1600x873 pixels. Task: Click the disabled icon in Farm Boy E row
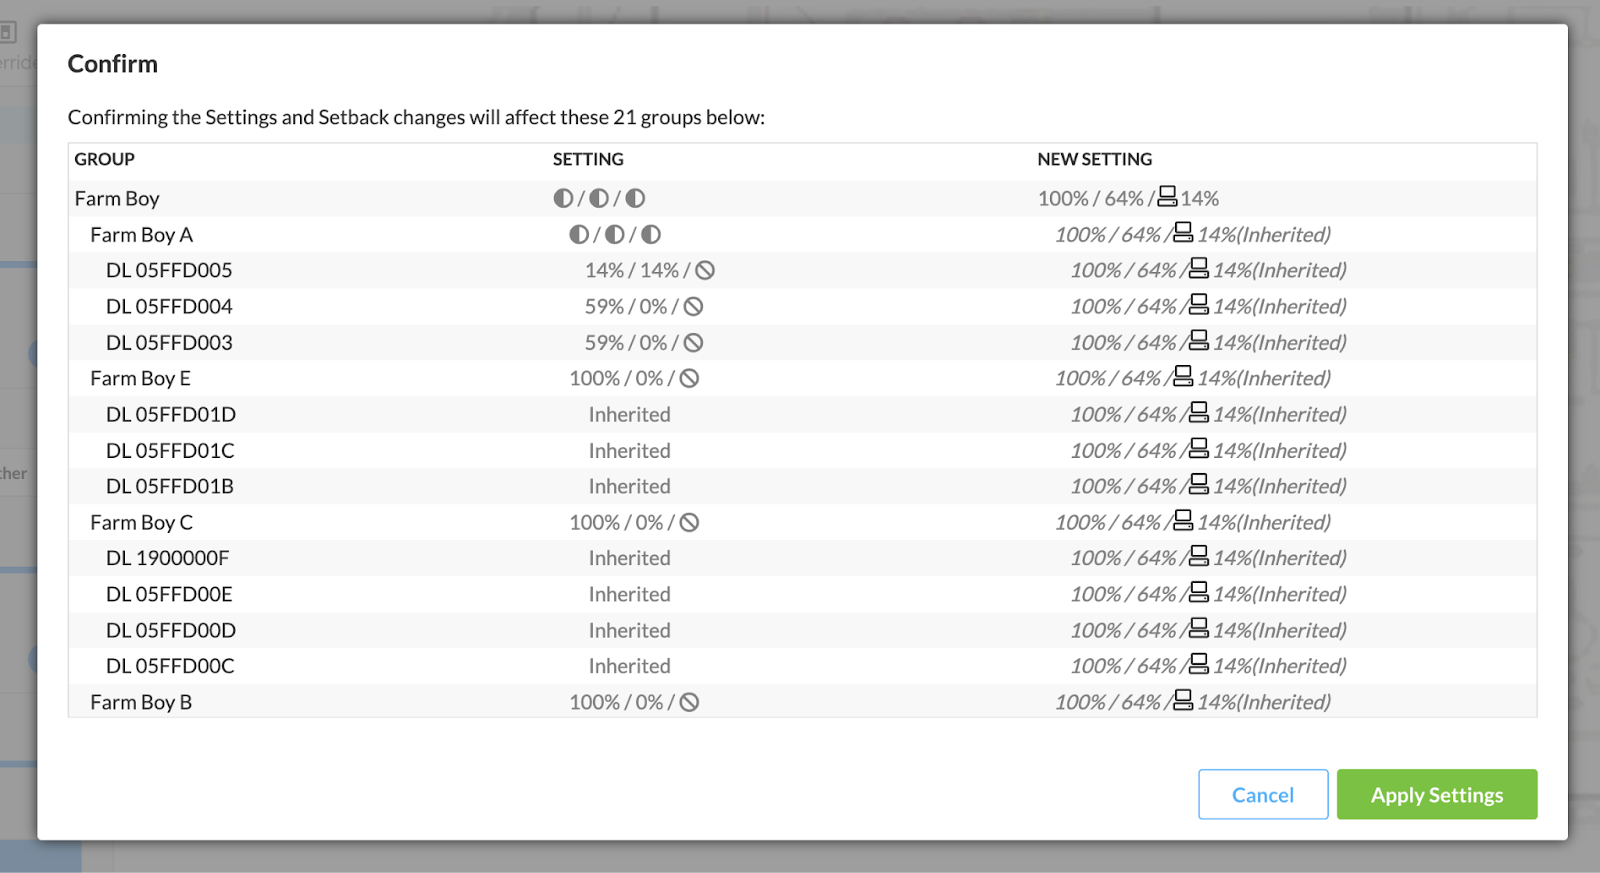click(689, 379)
